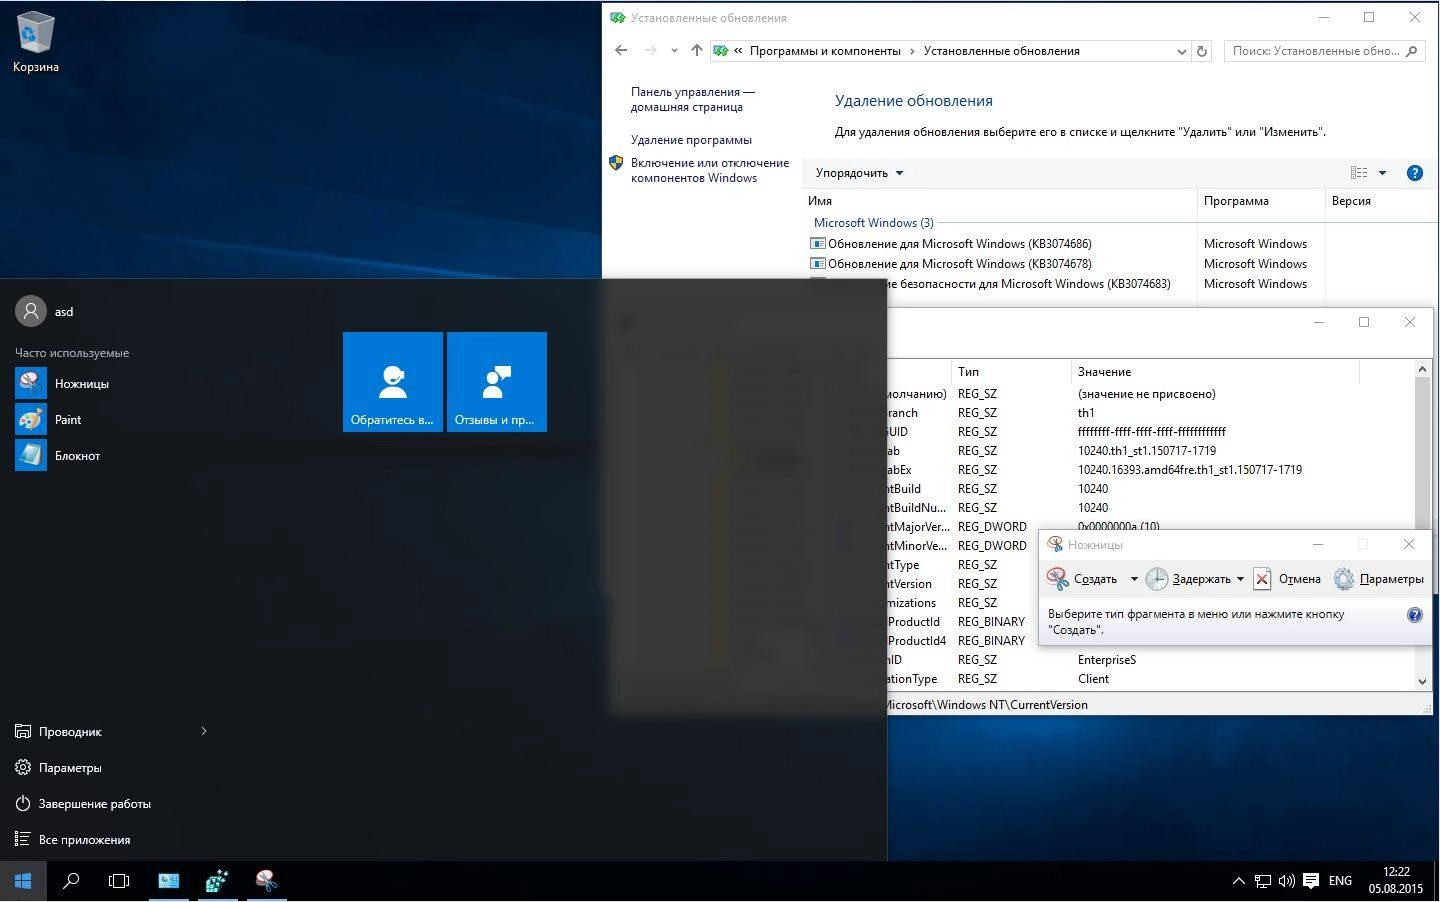Open Параметры in Snipping Tool
Screen dimensions: 1440x902
[x=1378, y=579]
